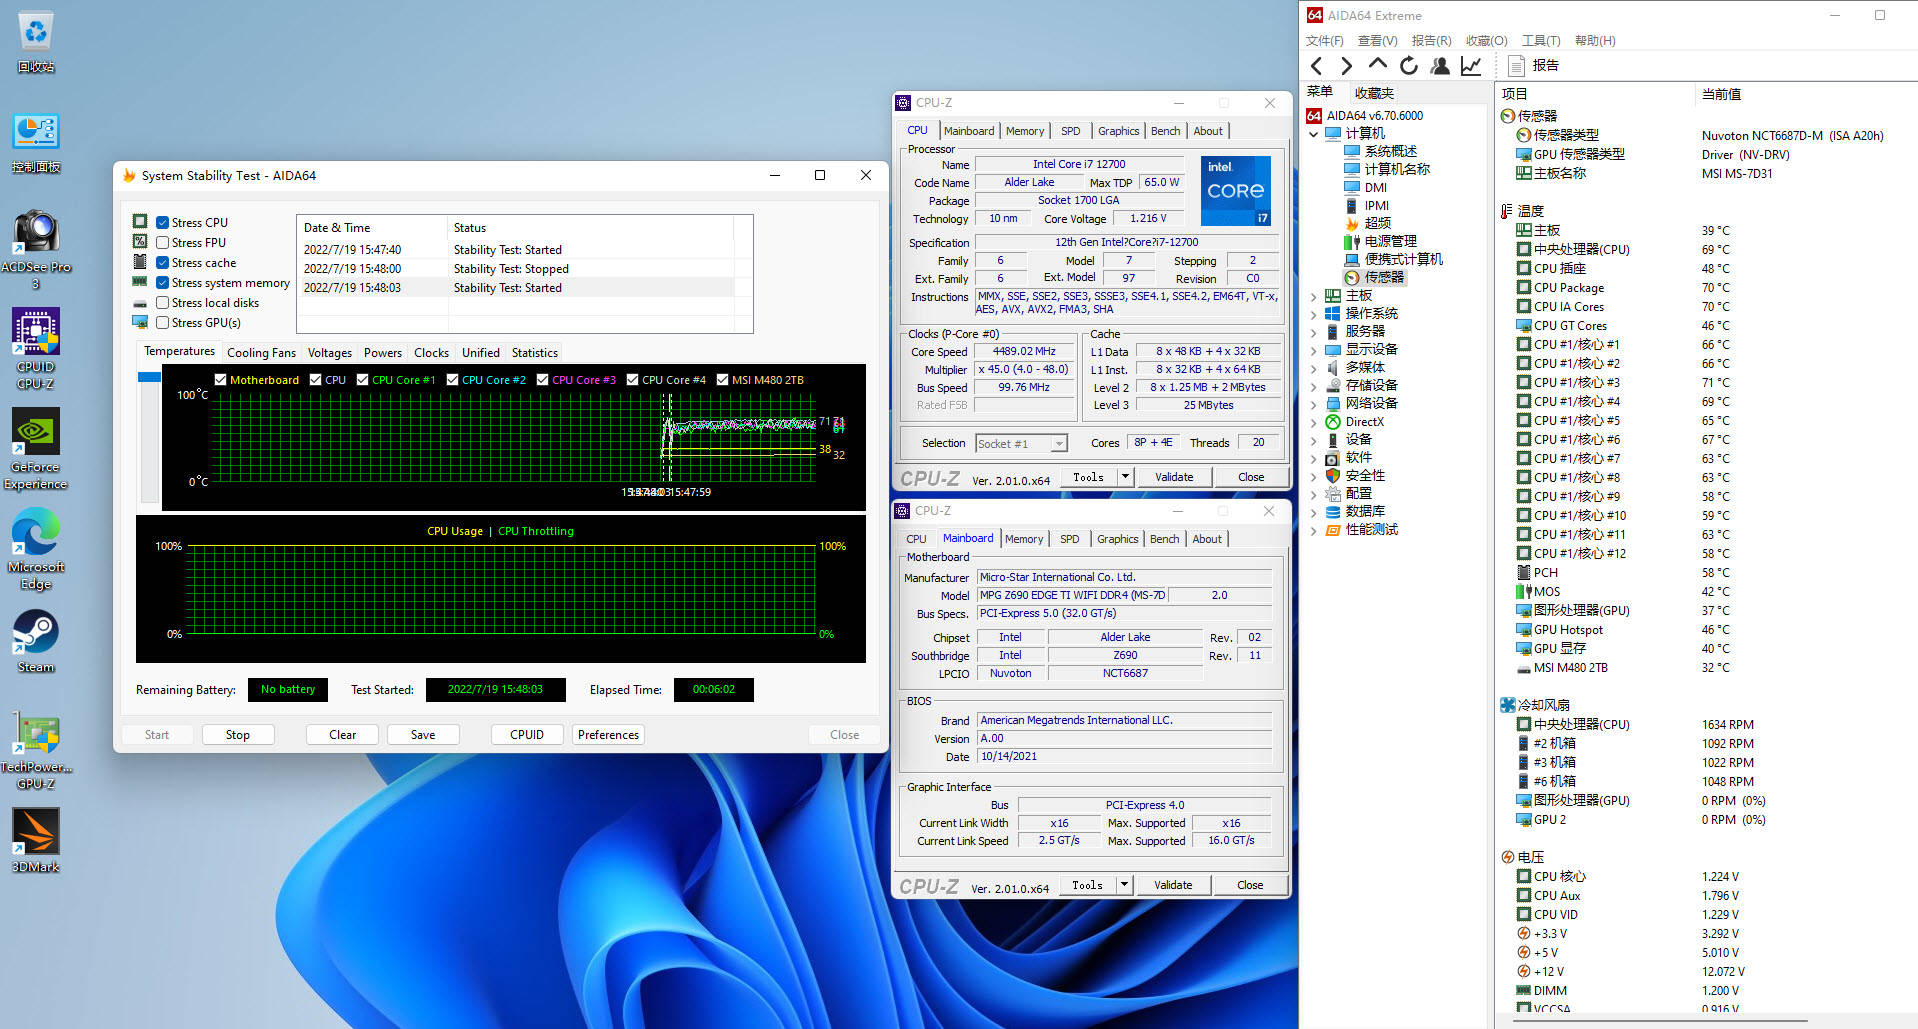Click AIDA64 refresh icon
The width and height of the screenshot is (1918, 1029).
click(x=1408, y=66)
